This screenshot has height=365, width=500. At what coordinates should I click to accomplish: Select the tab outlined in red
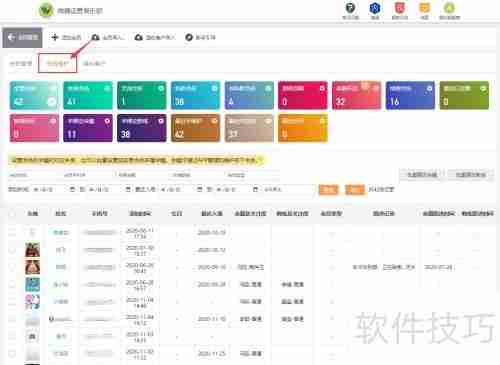(x=57, y=63)
